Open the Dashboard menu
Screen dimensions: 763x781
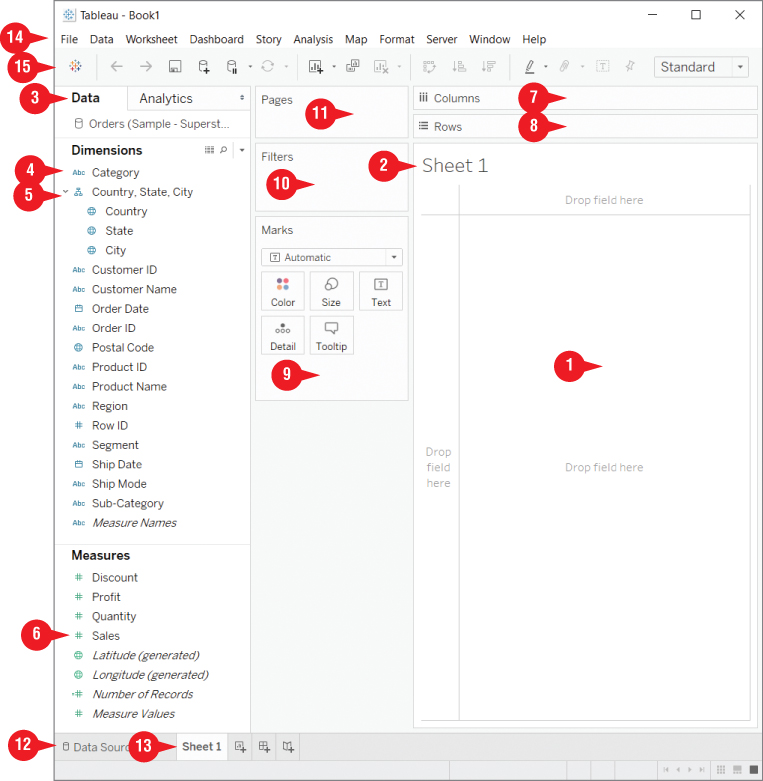tap(217, 39)
